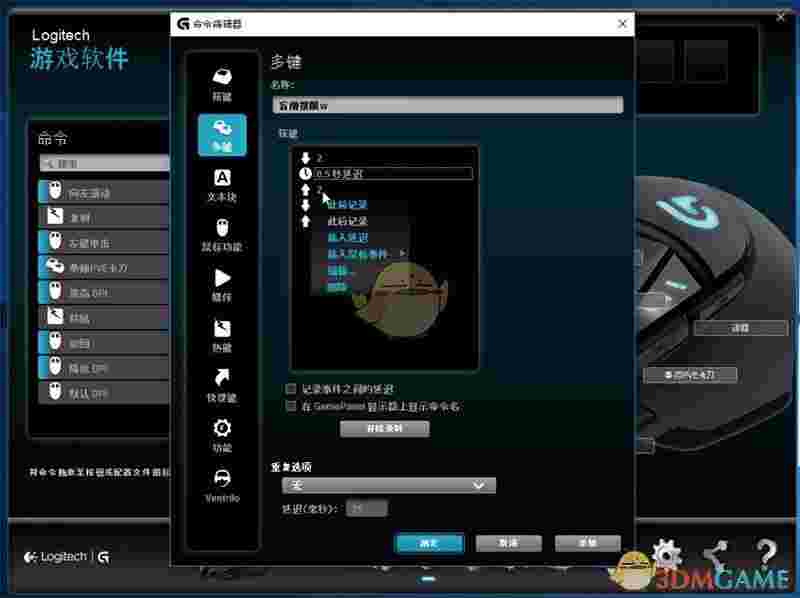Click the Logitech G logo at bottom left

tap(67, 557)
